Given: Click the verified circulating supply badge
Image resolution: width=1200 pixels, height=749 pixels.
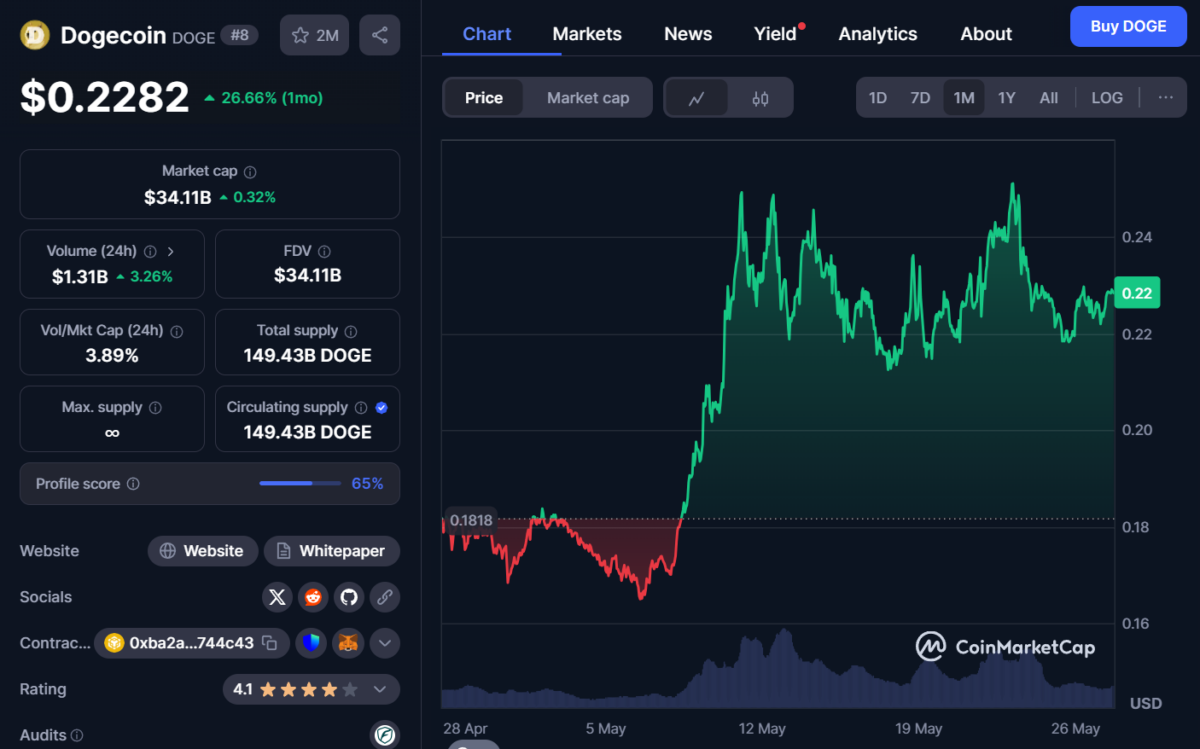Looking at the screenshot, I should [381, 408].
